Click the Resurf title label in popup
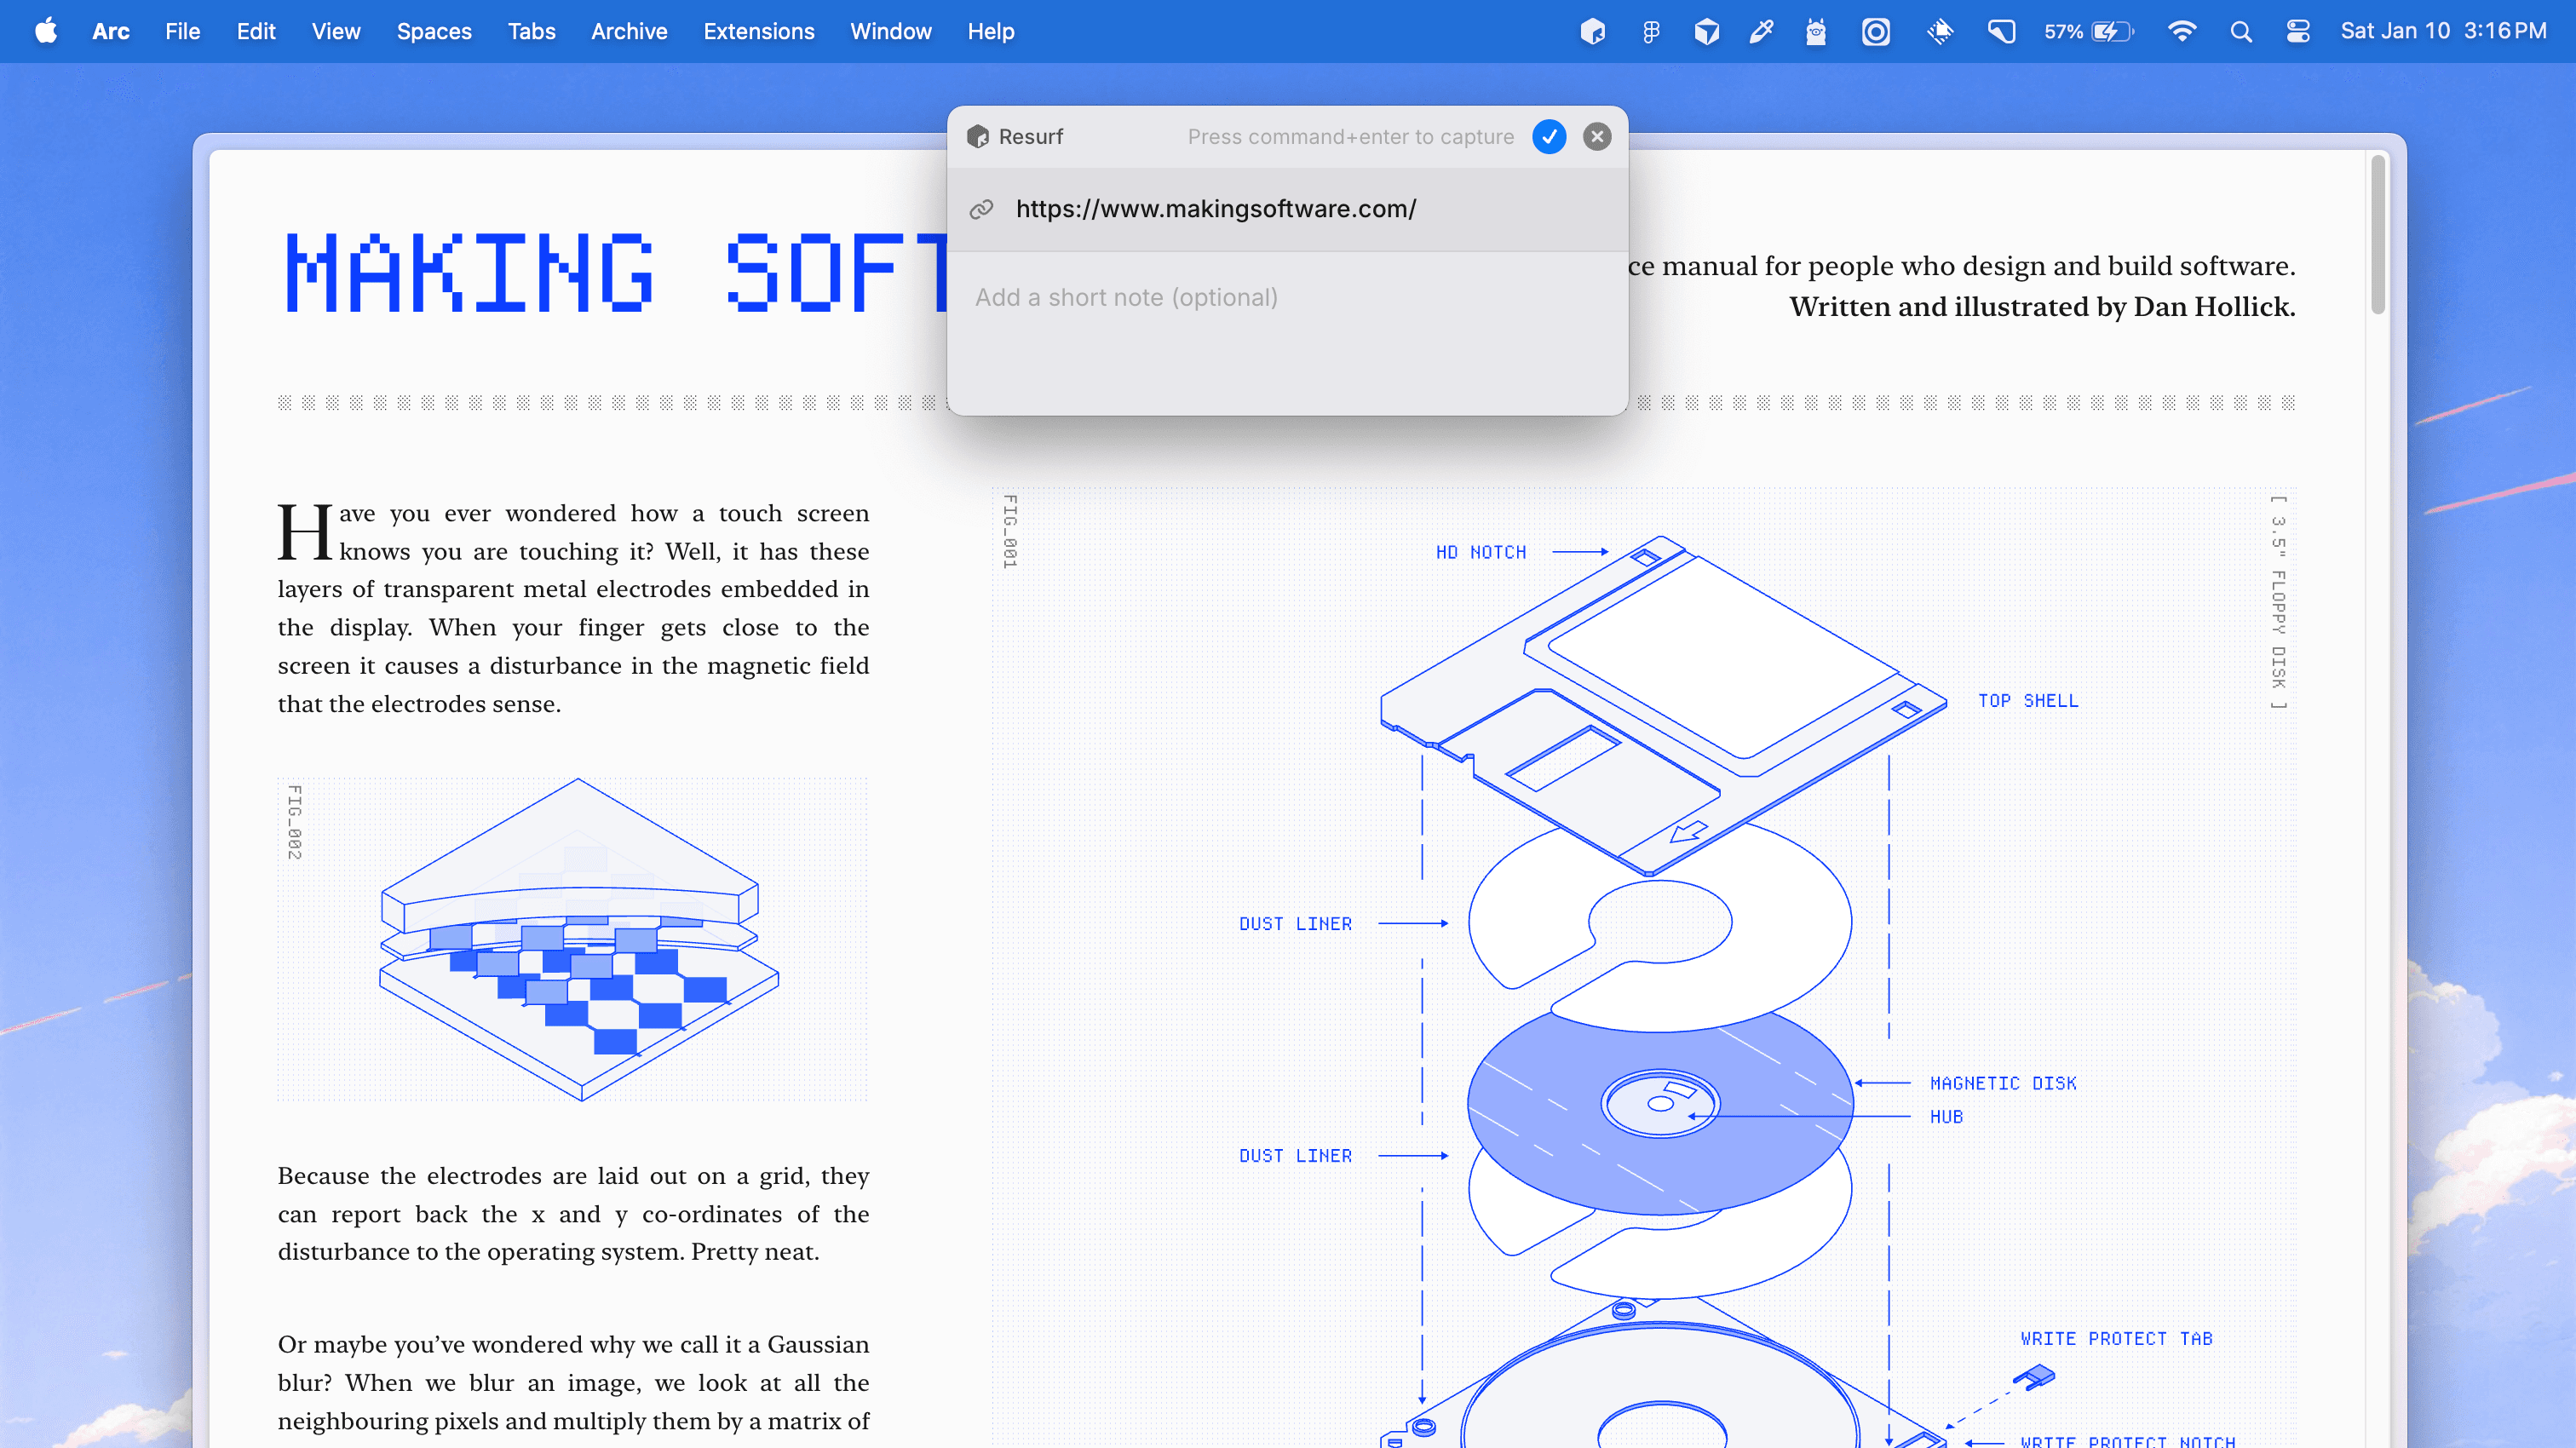 click(1030, 137)
